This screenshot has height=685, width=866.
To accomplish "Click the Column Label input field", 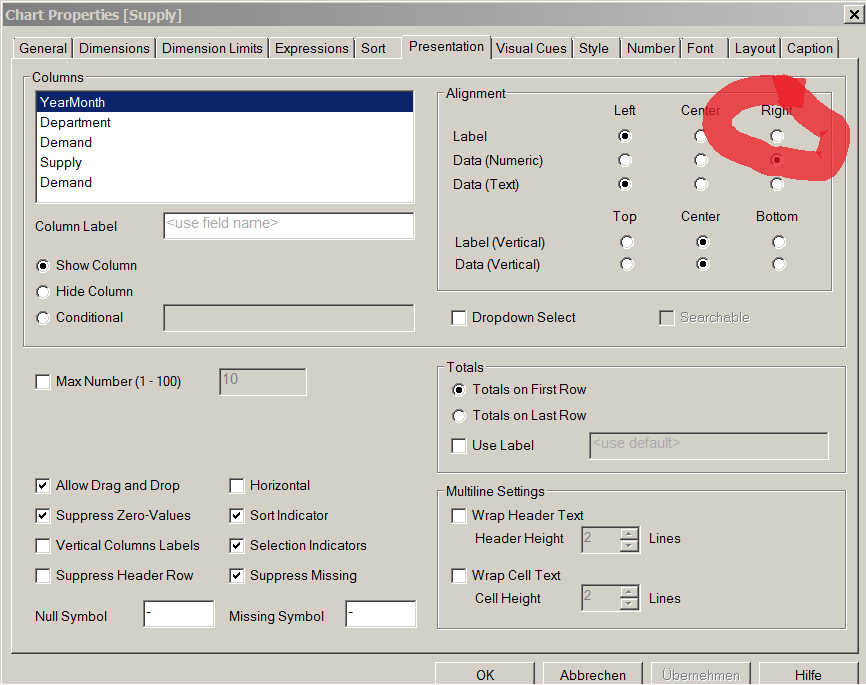I will (x=288, y=225).
